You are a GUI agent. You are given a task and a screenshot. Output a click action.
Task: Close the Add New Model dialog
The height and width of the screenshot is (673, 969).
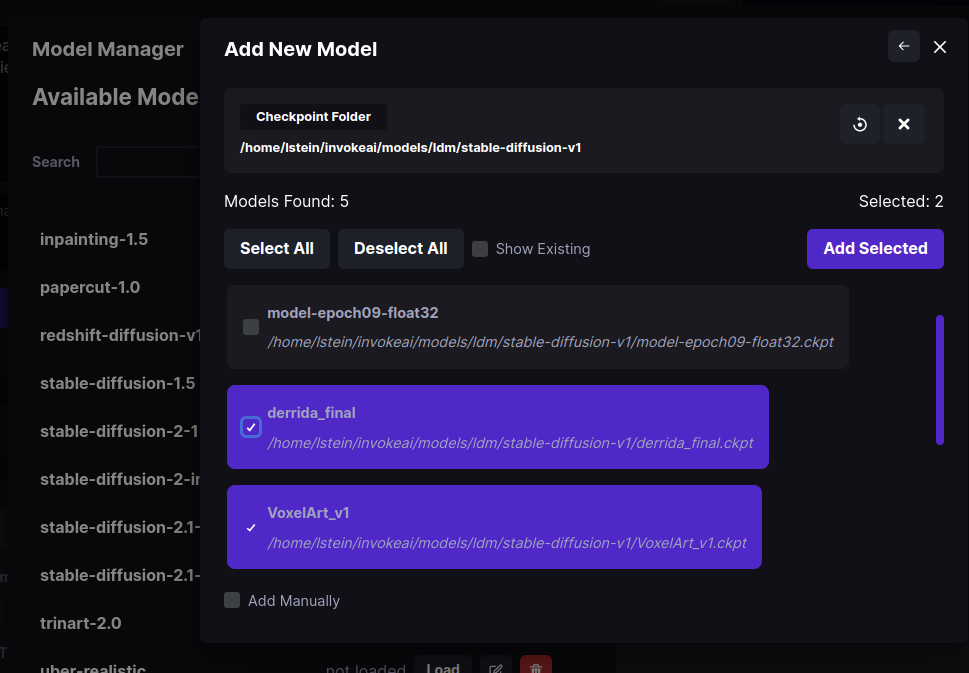click(939, 47)
